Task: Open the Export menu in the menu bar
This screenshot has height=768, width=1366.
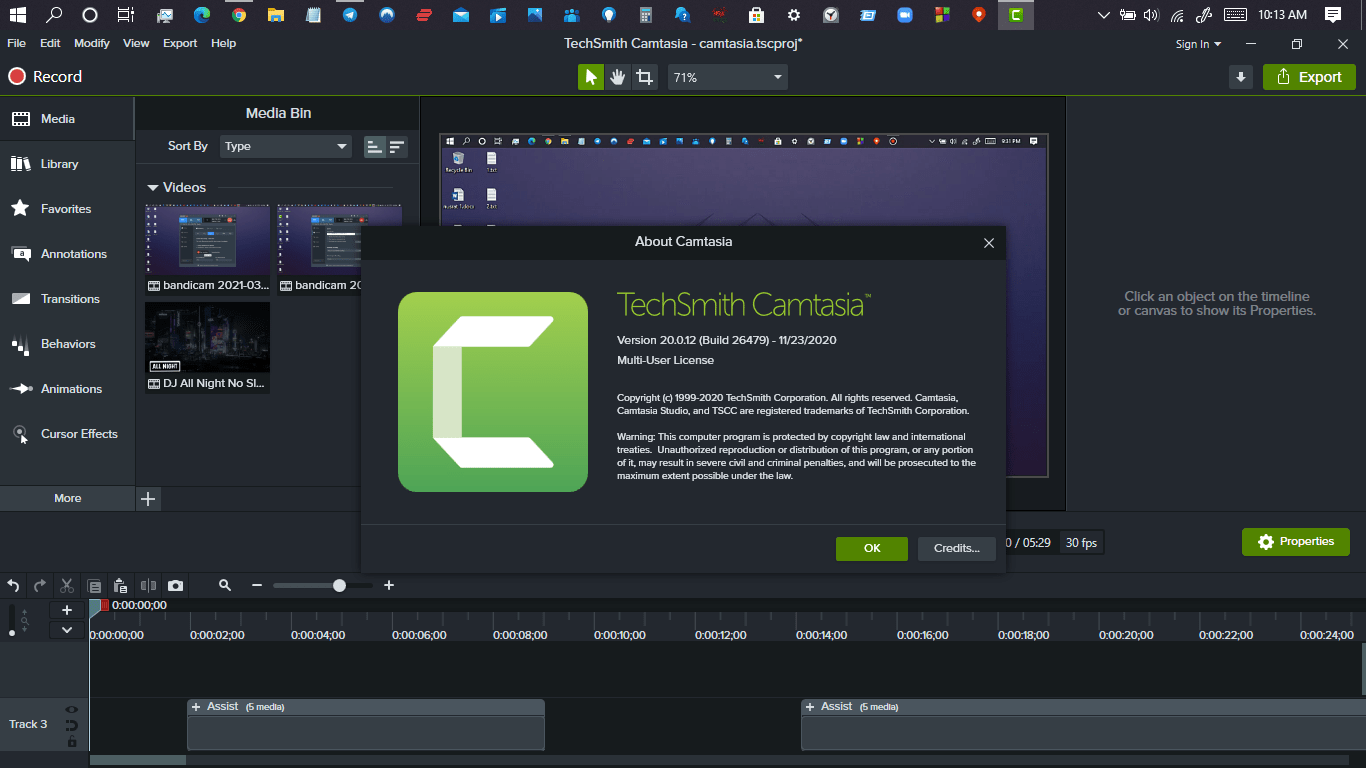Action: [x=180, y=43]
